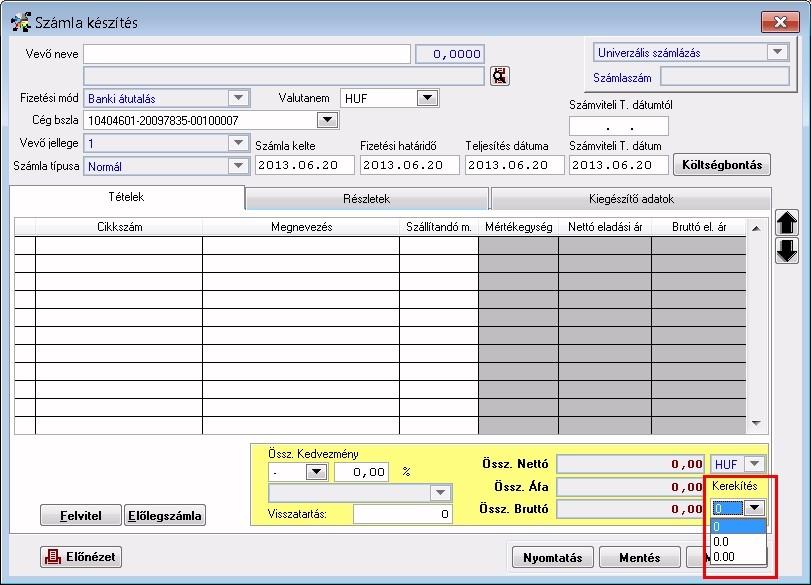This screenshot has width=811, height=585.
Task: Click the customer address field below Vevő neve
Action: tap(284, 76)
